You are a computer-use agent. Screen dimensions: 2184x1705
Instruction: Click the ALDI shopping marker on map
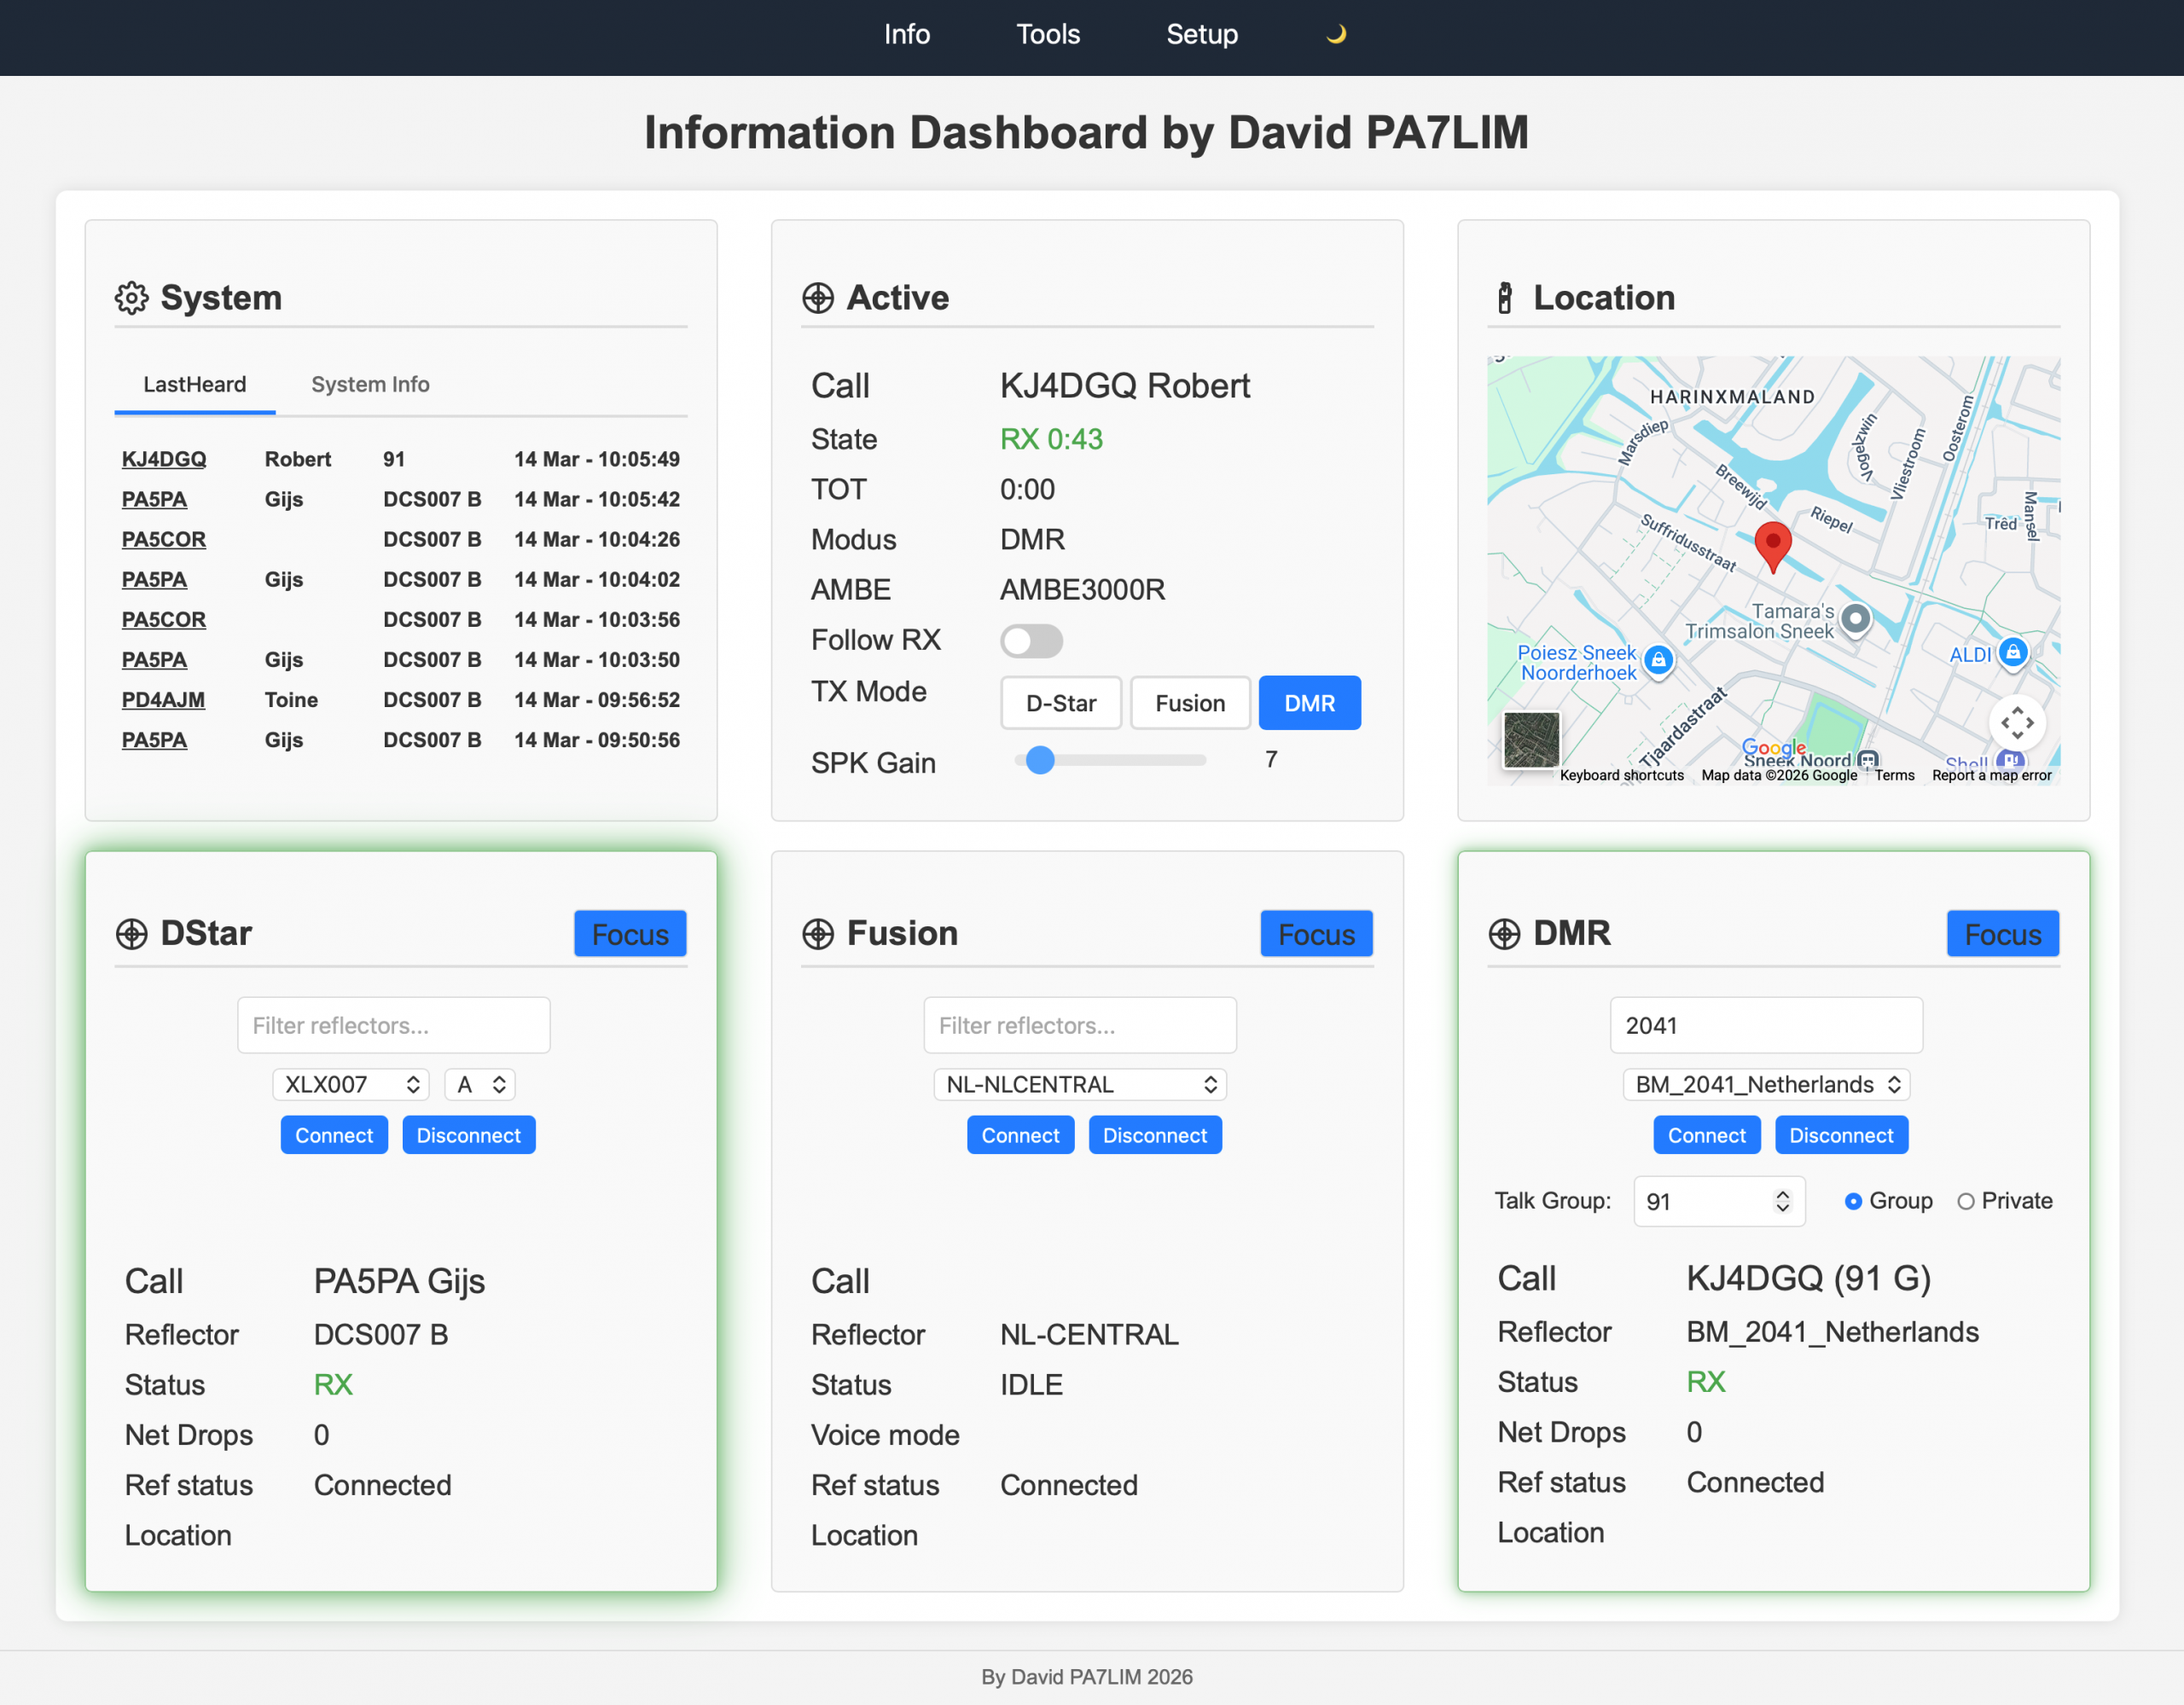click(x=2012, y=653)
